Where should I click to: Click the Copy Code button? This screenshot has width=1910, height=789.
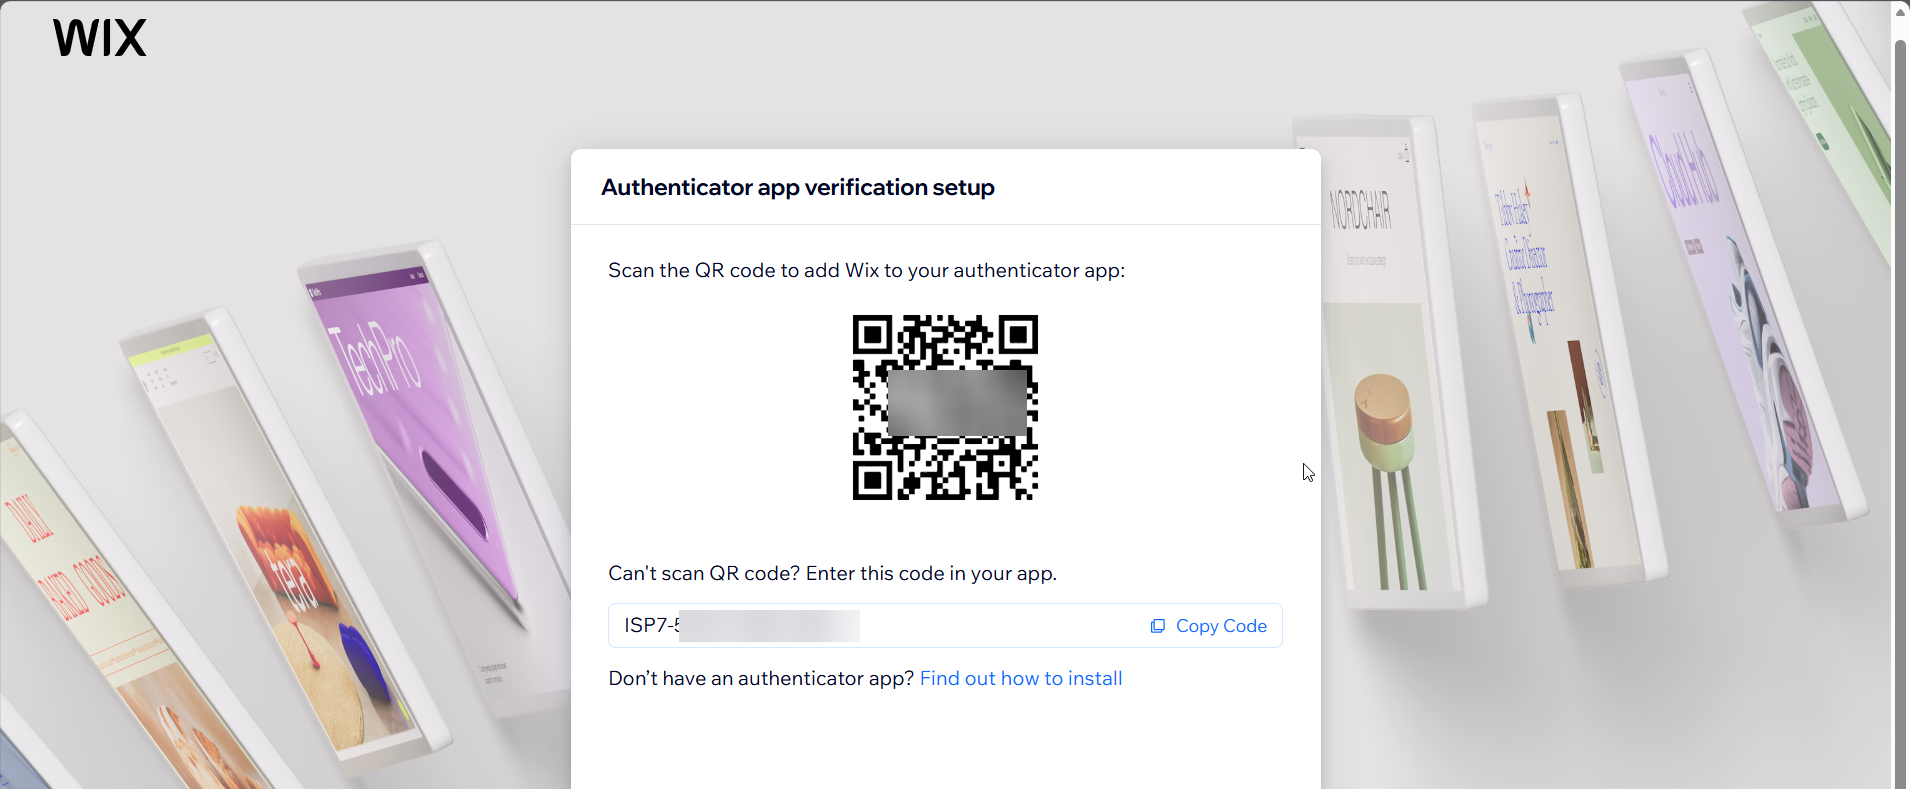pyautogui.click(x=1208, y=626)
